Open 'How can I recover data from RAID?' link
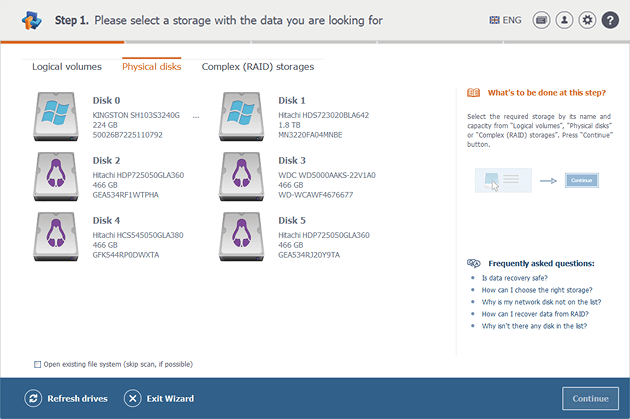 click(535, 314)
